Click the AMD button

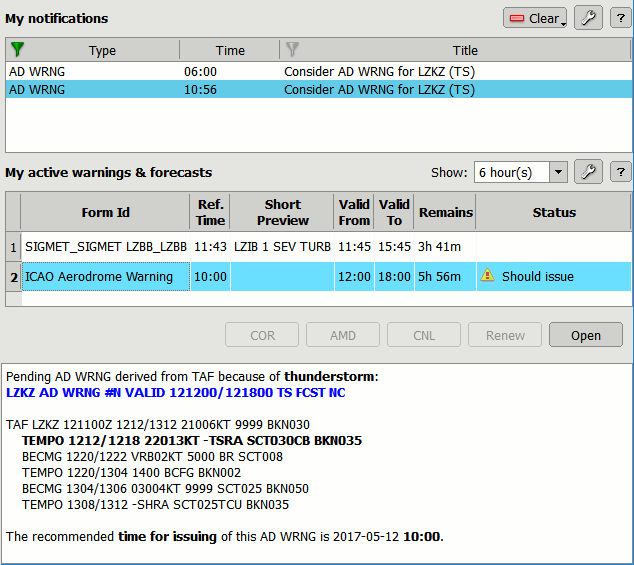(x=343, y=335)
